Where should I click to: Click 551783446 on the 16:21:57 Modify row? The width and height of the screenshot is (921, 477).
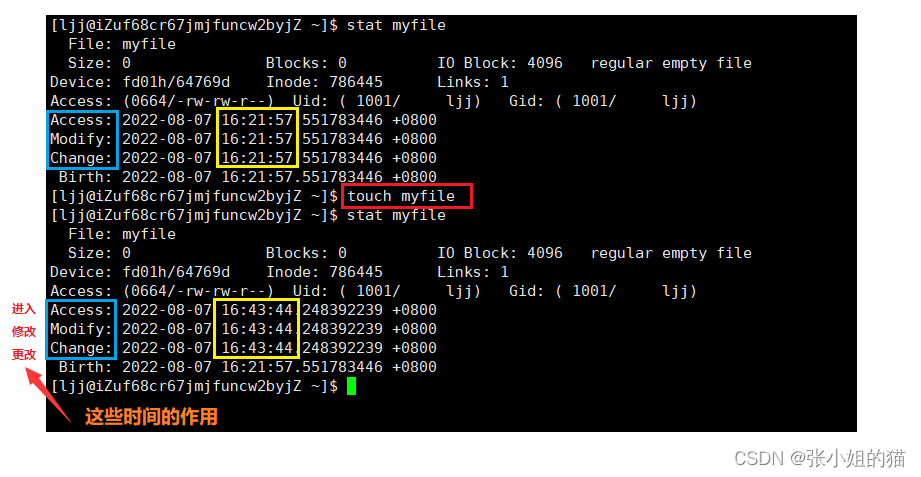pyautogui.click(x=342, y=139)
